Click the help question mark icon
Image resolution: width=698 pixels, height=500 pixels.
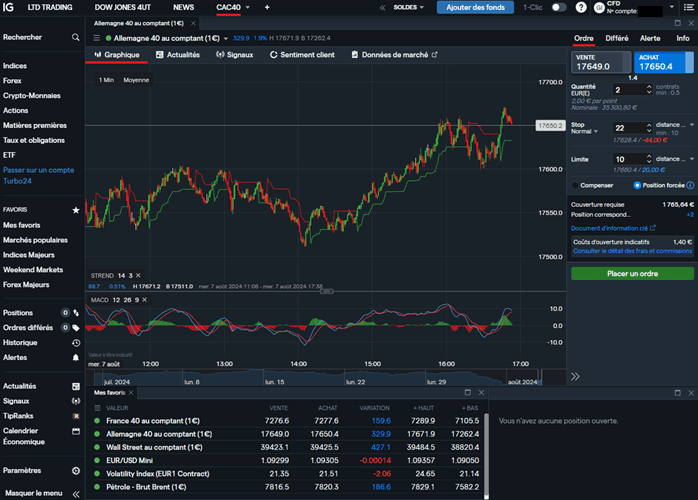coord(581,7)
